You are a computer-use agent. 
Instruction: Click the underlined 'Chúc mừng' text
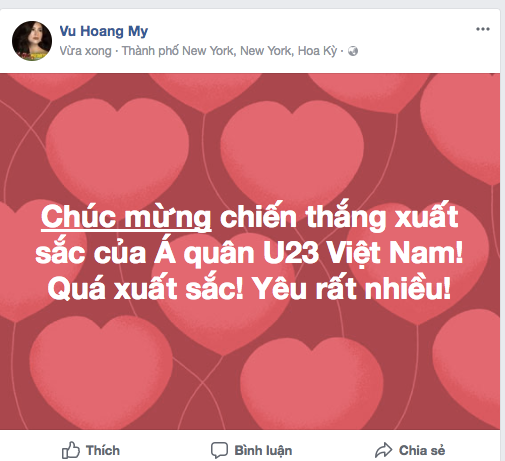click(x=126, y=217)
